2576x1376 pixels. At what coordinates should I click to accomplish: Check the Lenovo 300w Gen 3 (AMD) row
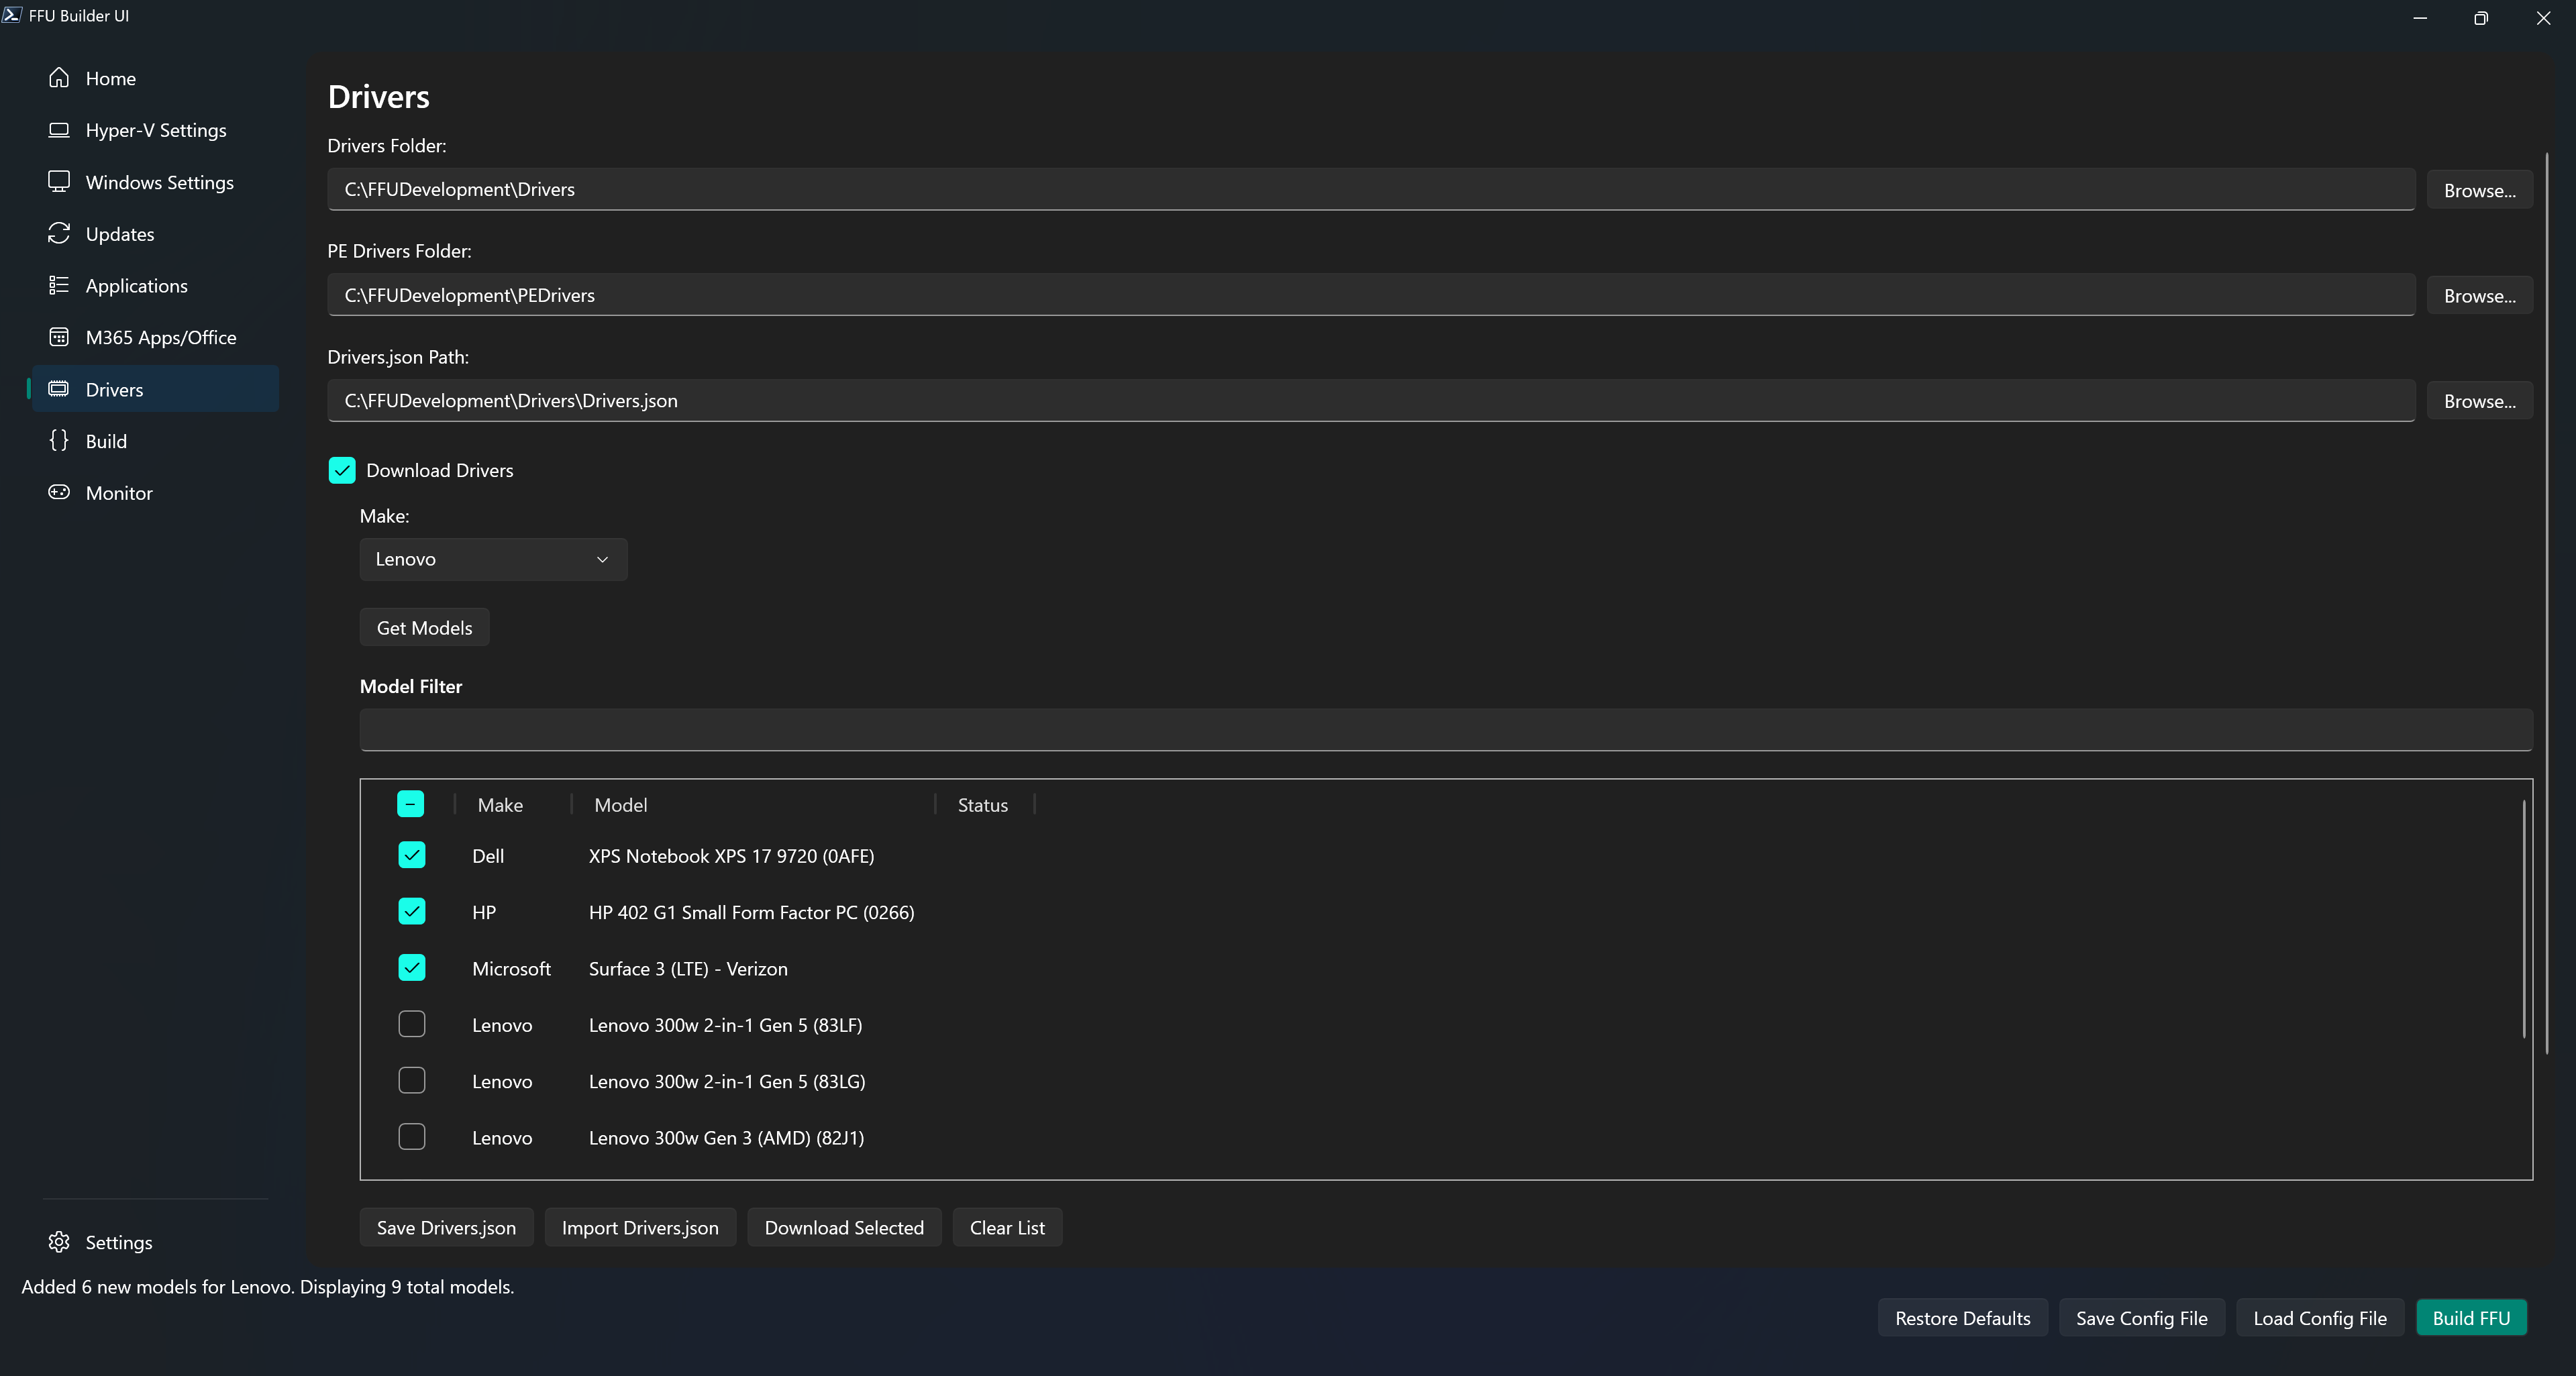coord(412,1137)
